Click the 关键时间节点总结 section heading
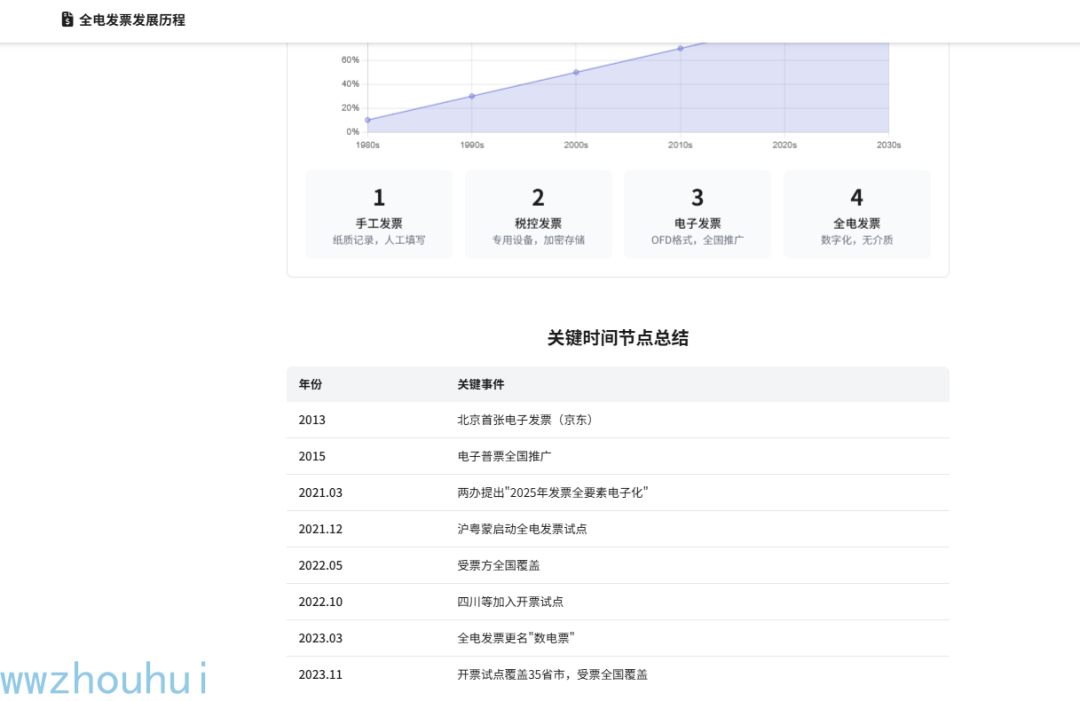This screenshot has width=1080, height=701. coord(618,338)
